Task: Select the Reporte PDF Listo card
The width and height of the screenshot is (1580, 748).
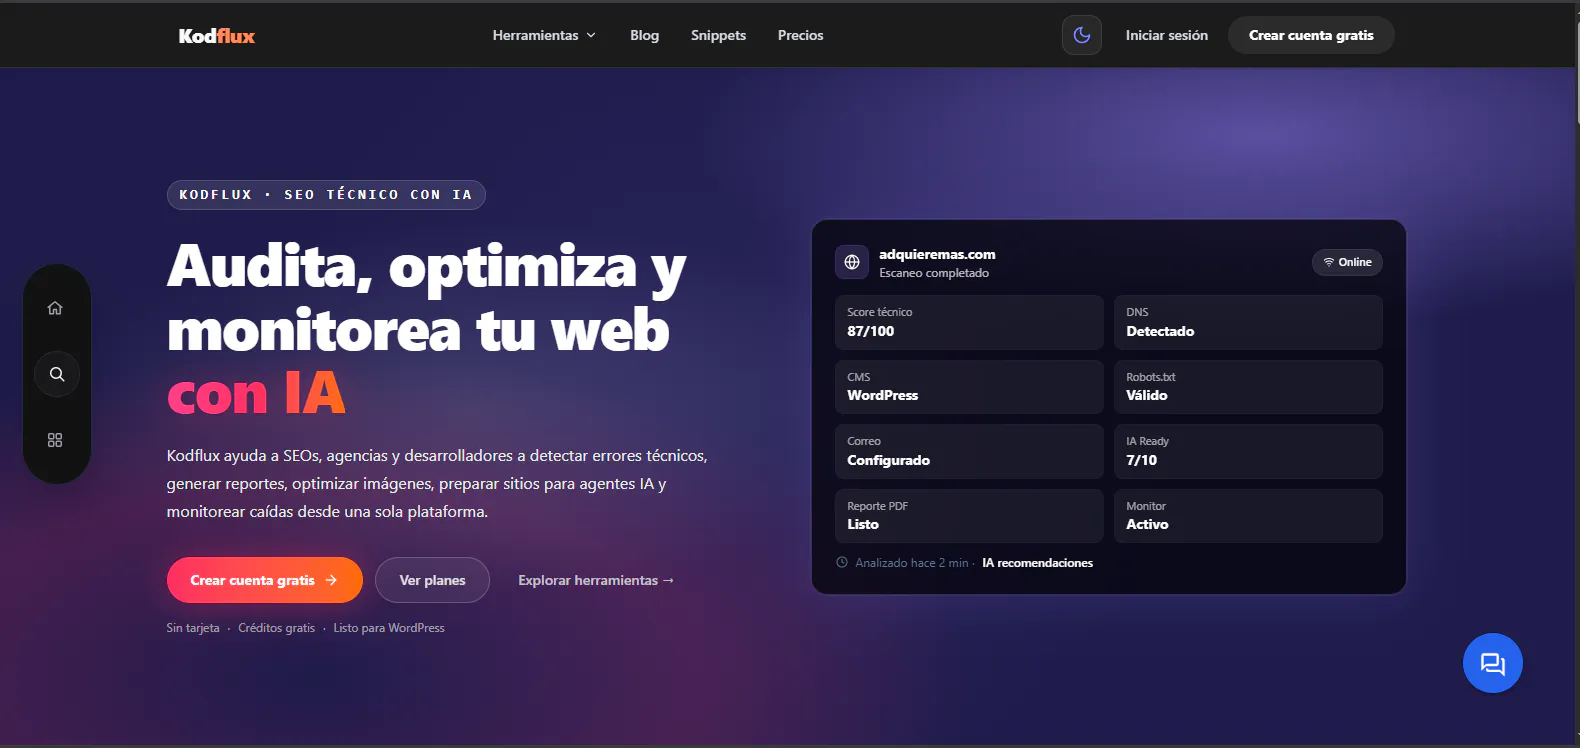Action: 969,516
